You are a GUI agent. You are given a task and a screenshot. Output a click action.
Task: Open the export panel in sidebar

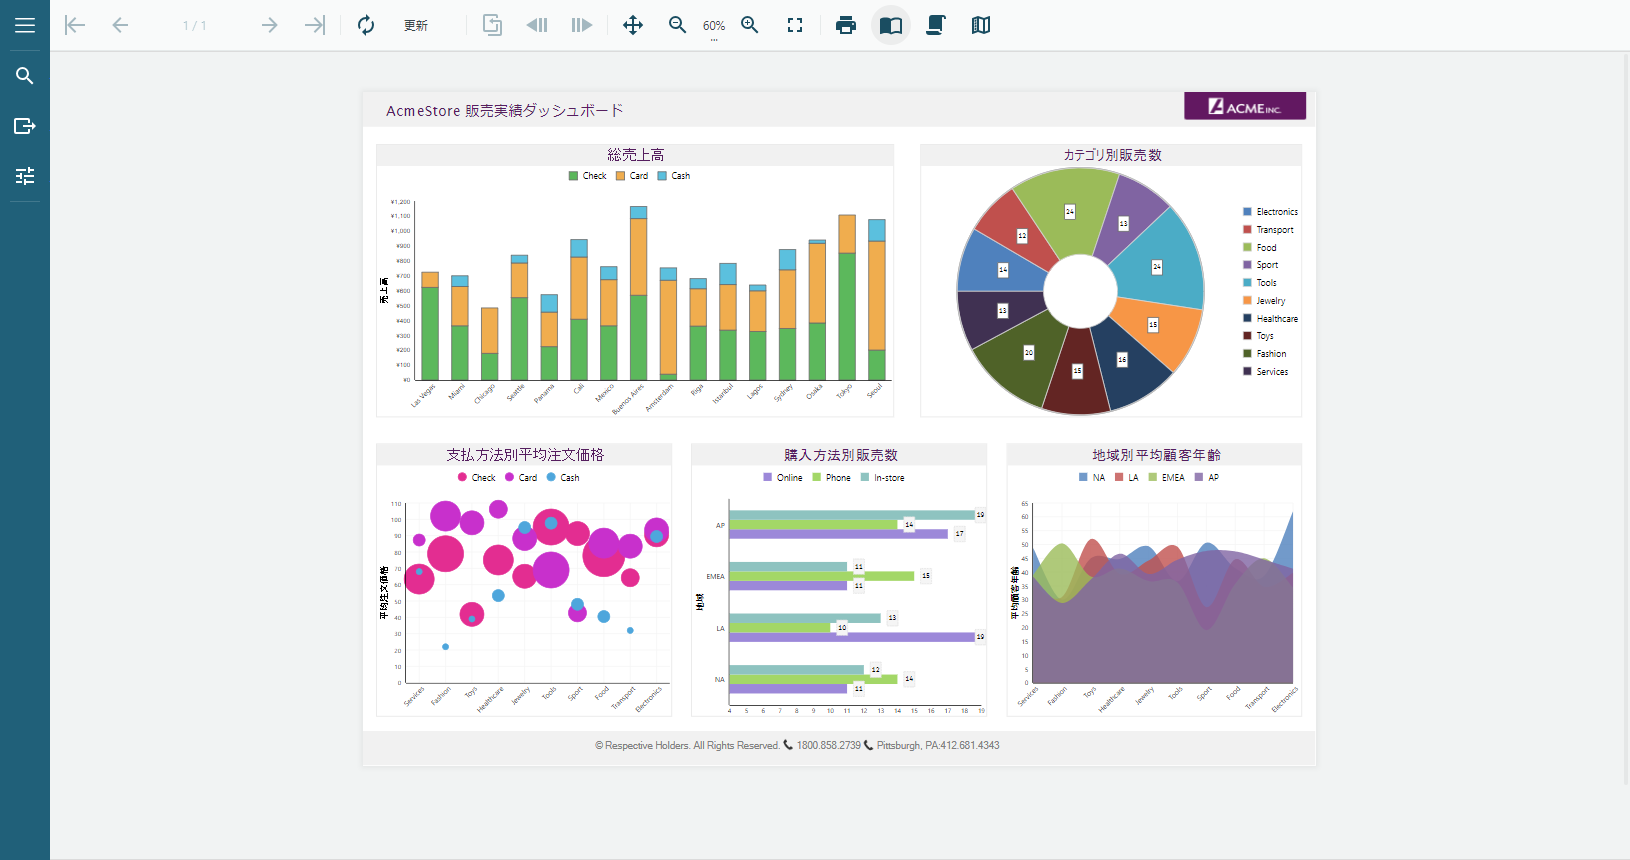(25, 126)
